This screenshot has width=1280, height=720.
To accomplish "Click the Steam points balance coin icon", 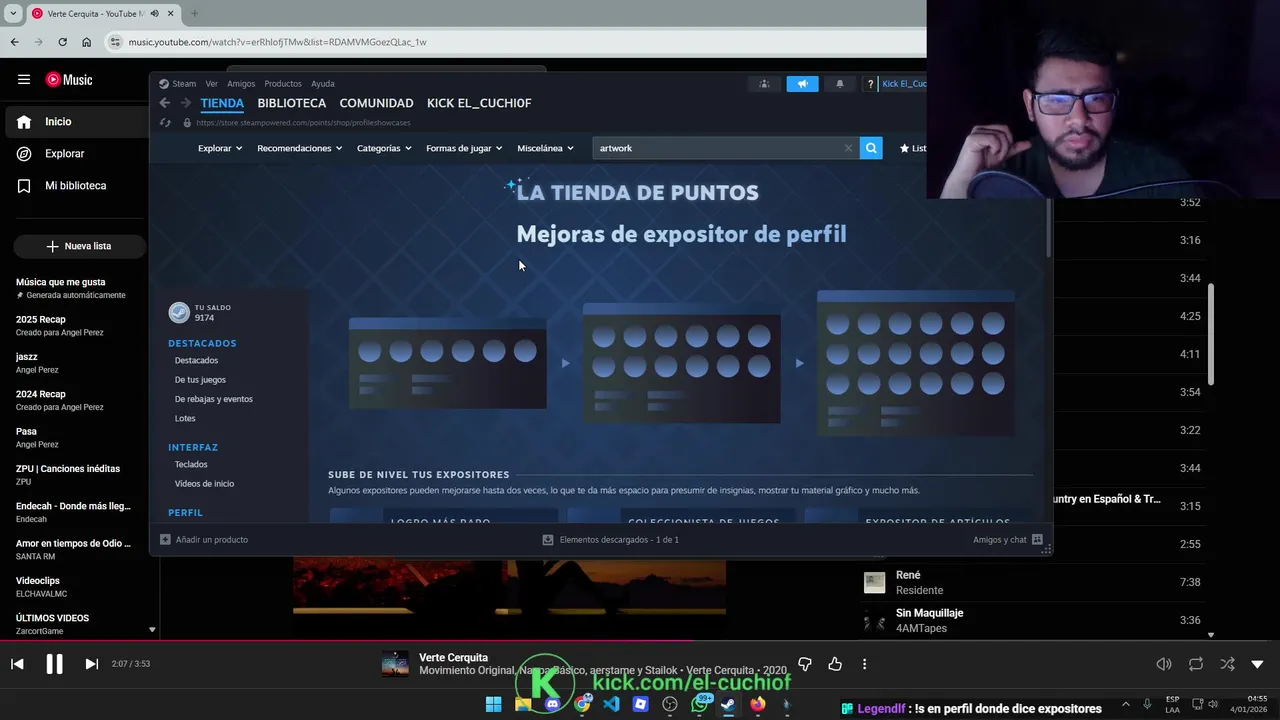I will click(179, 313).
